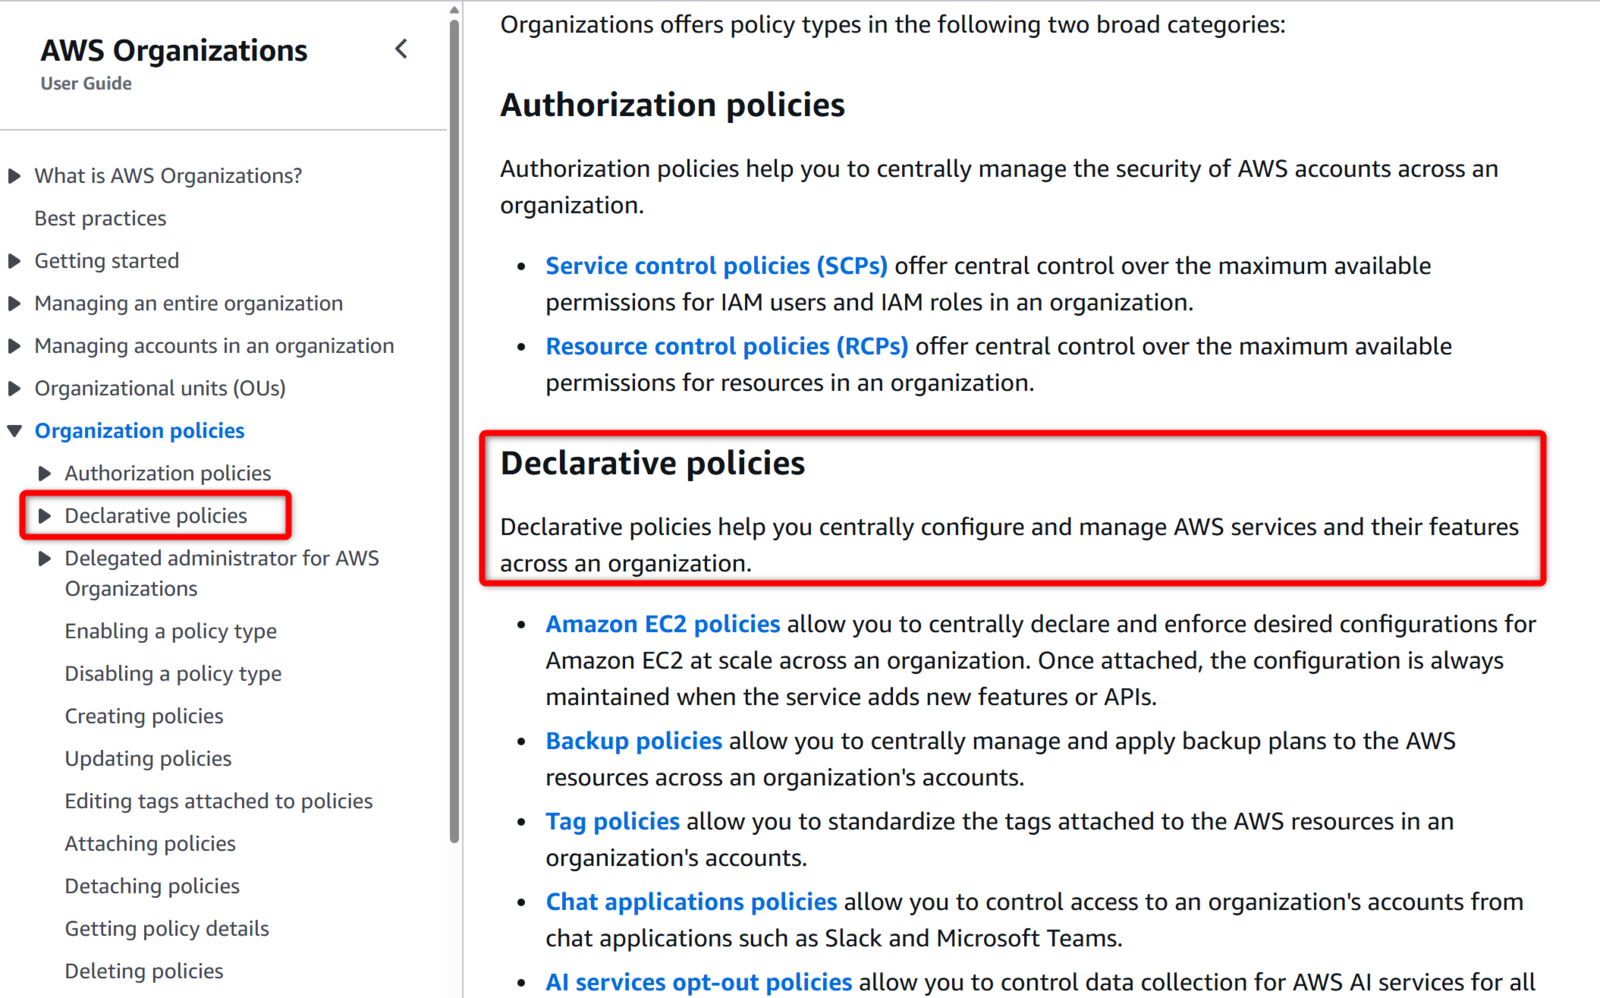Image resolution: width=1600 pixels, height=998 pixels.
Task: Open Enabling a policy type page
Action: point(171,631)
